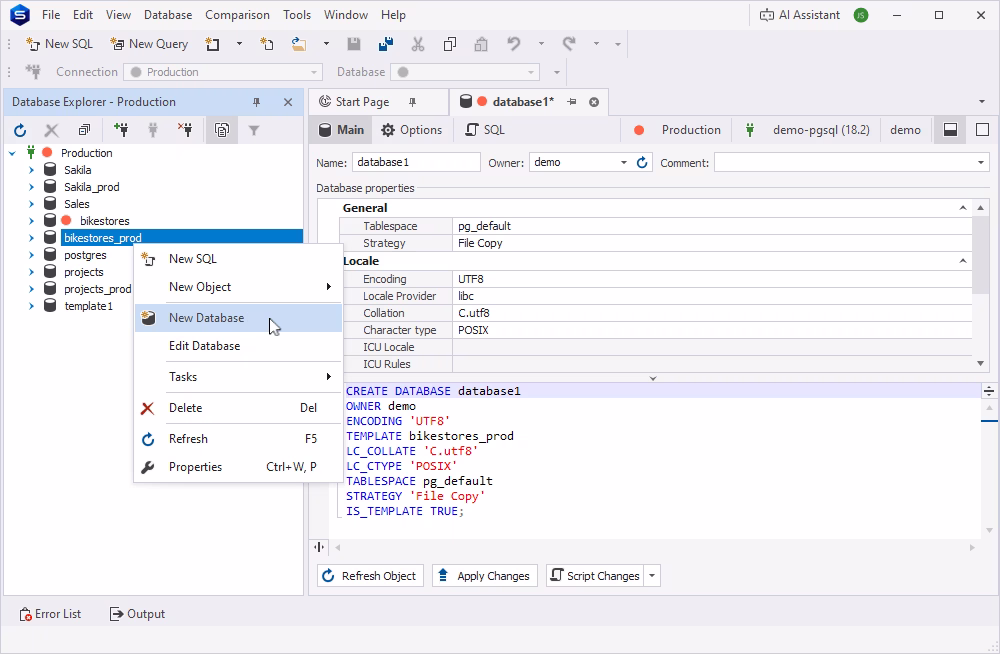Click the Save icon in toolbar
Viewport: 1000px width, 654px height.
[x=354, y=44]
